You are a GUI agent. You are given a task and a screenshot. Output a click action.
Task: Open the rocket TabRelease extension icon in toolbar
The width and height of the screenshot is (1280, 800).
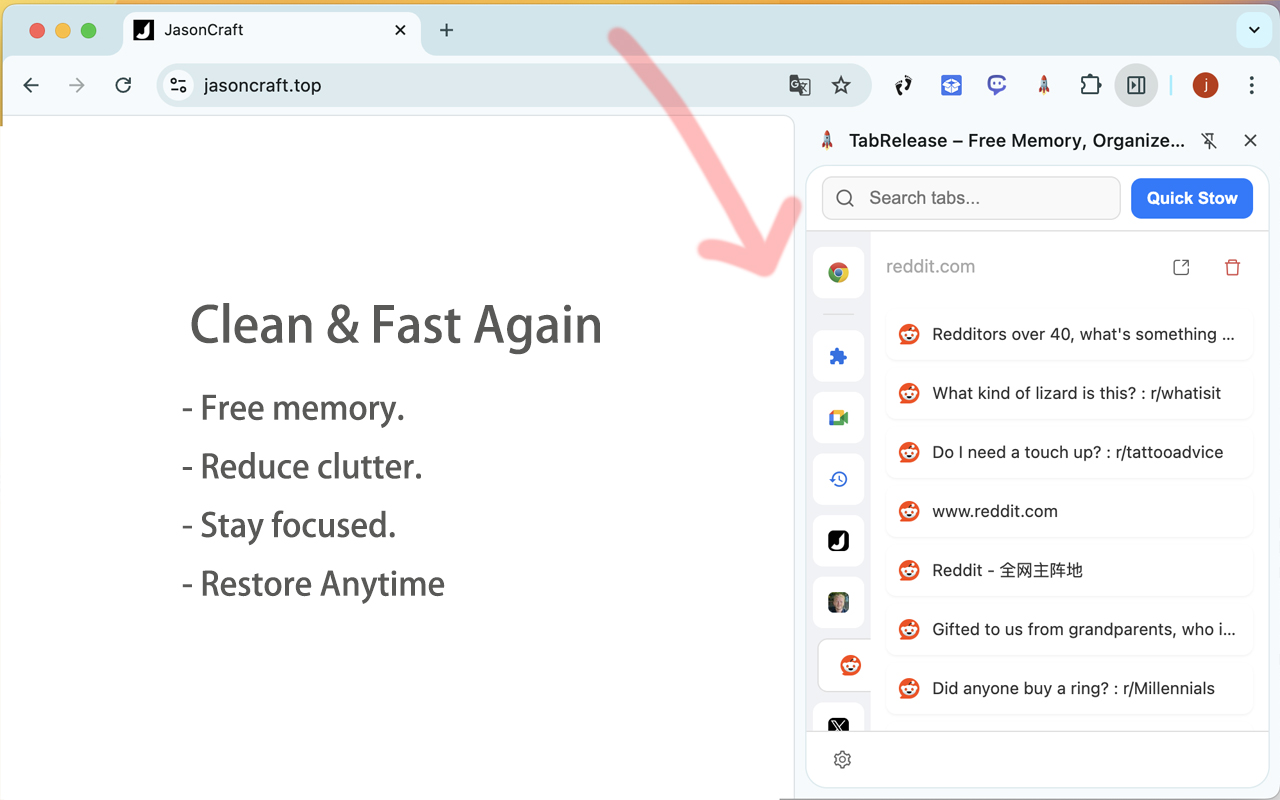[1043, 85]
